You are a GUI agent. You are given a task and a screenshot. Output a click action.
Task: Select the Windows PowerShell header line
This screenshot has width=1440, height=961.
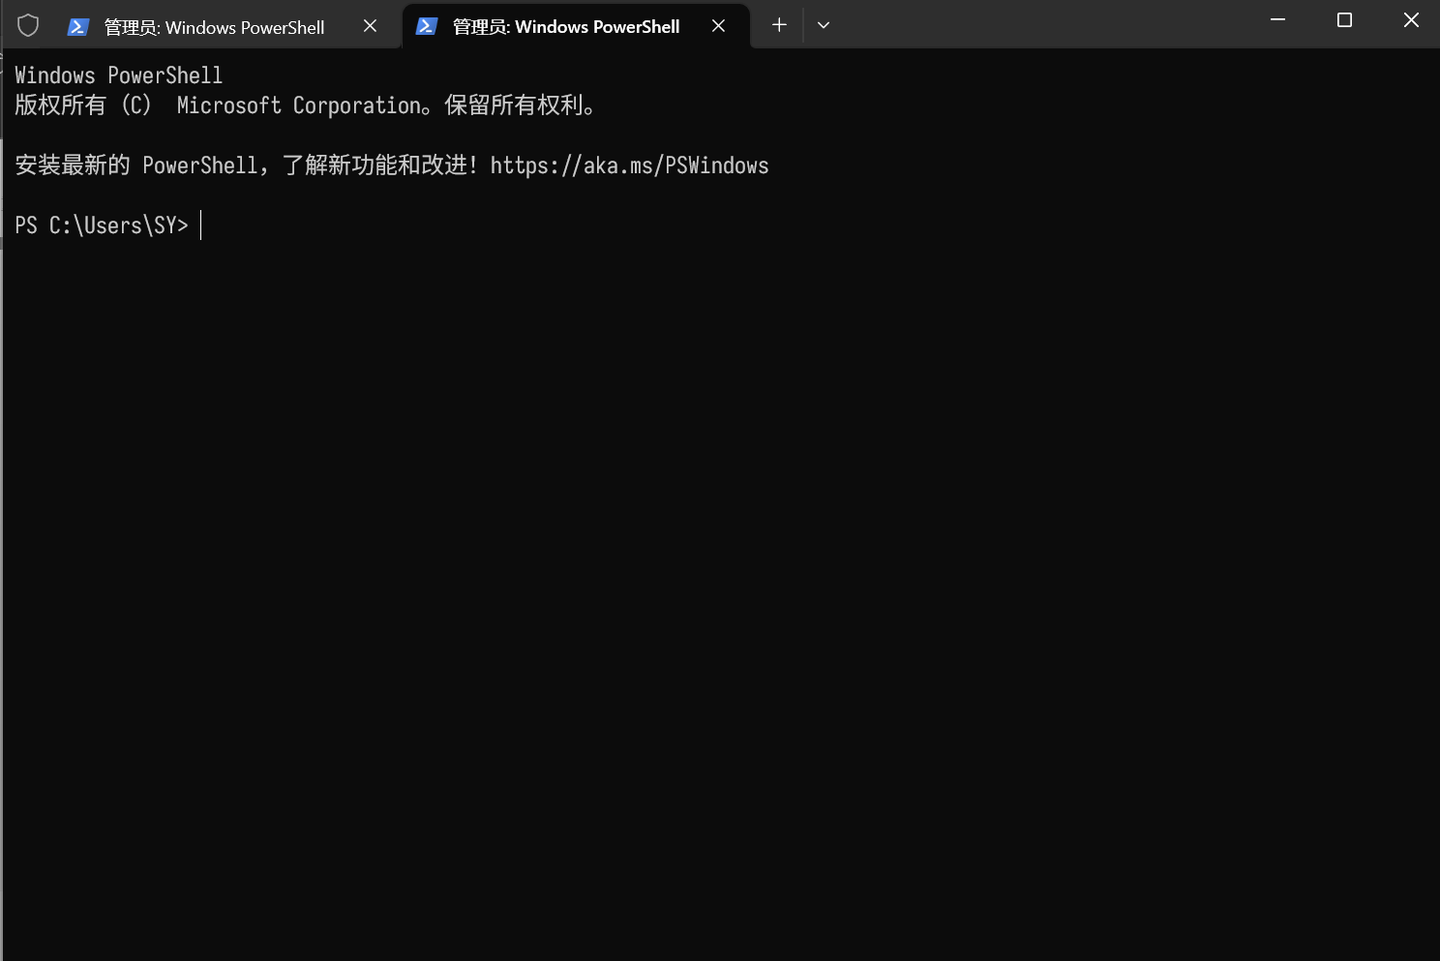pos(117,75)
